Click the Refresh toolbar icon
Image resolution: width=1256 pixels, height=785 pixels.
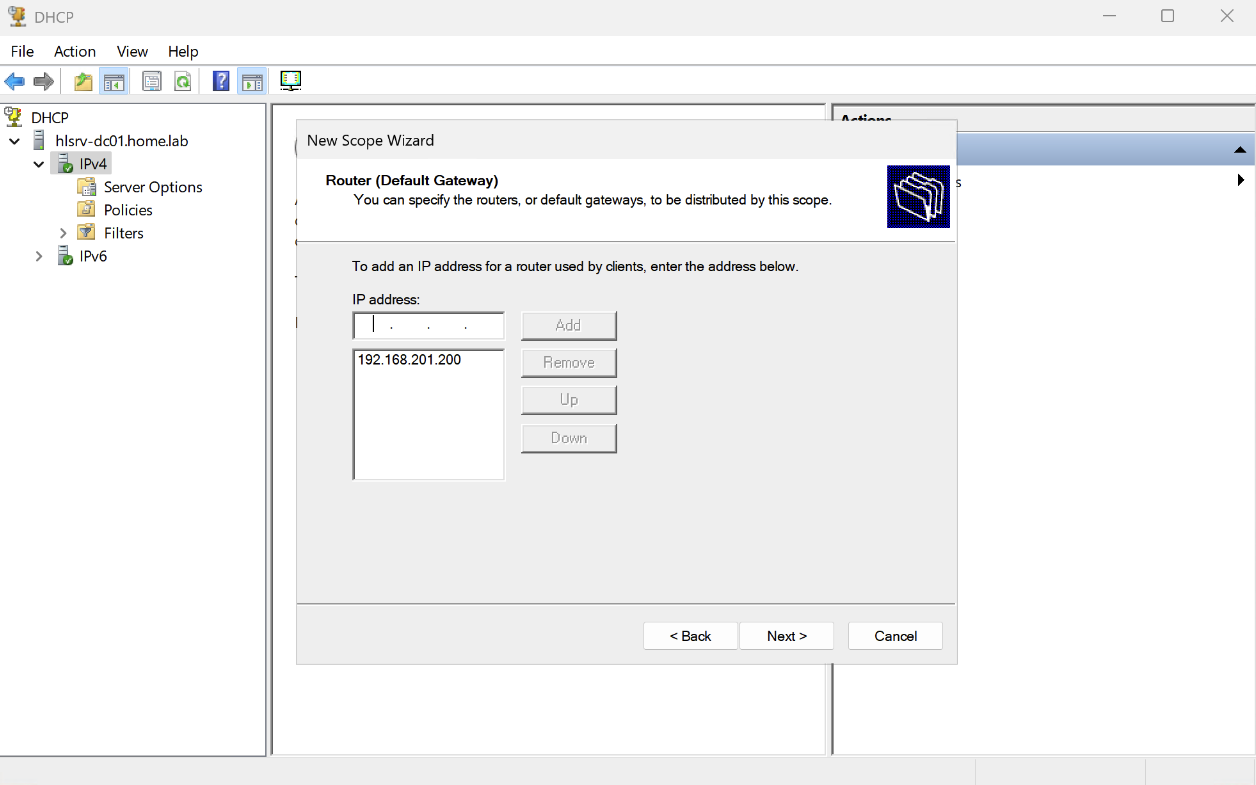(x=183, y=82)
